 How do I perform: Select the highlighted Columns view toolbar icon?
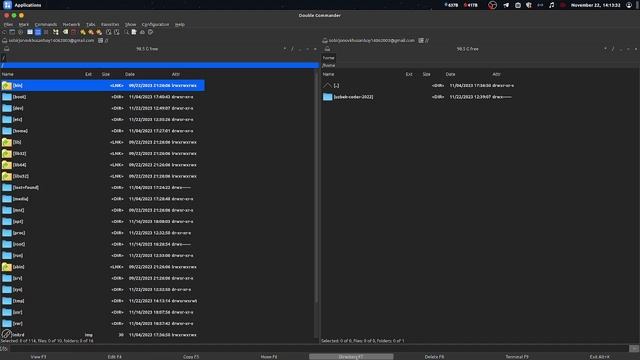(38, 32)
